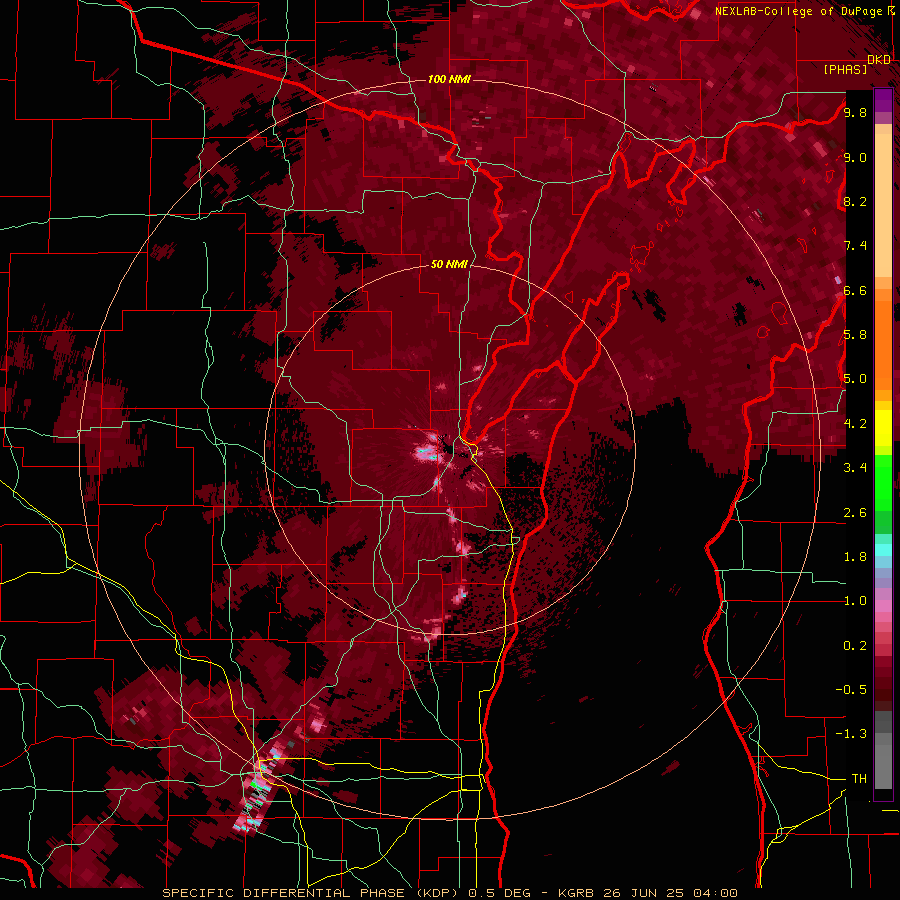
Task: Click the 9.0 value on the color scale
Action: pyautogui.click(x=855, y=157)
